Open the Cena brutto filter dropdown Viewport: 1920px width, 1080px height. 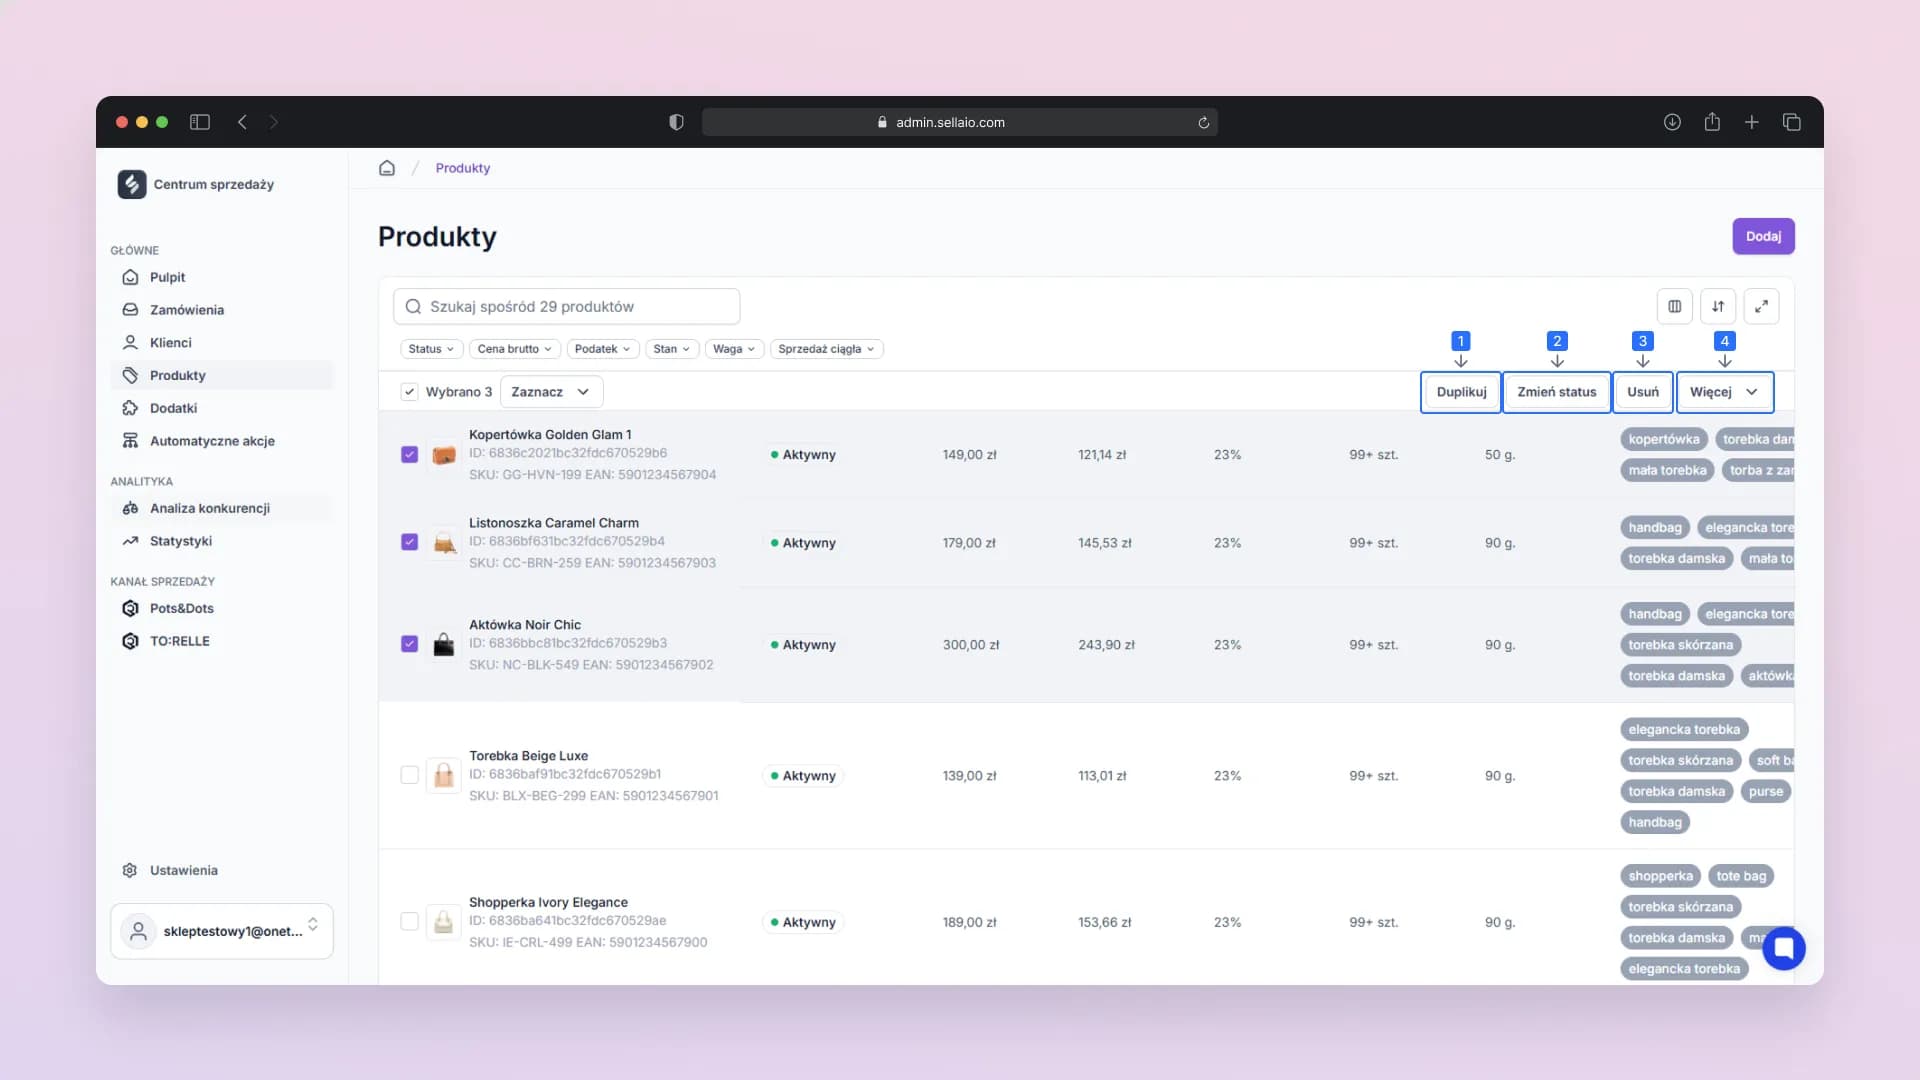514,349
